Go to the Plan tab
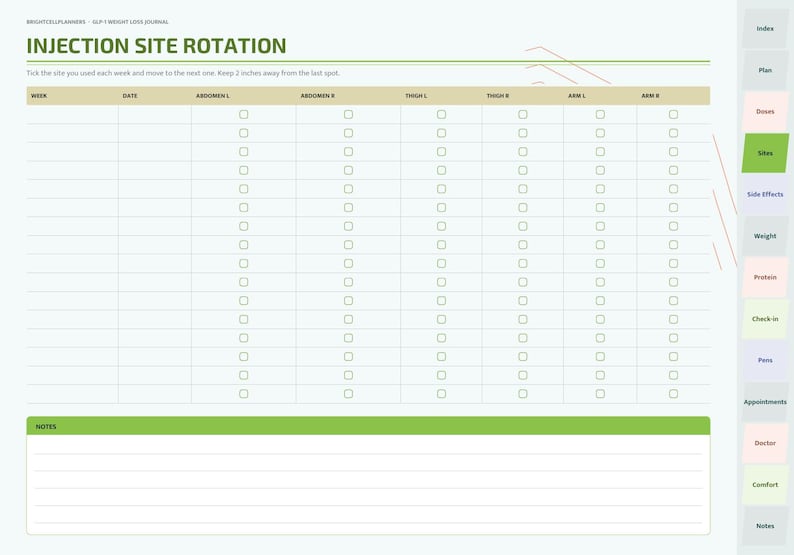 [x=765, y=70]
